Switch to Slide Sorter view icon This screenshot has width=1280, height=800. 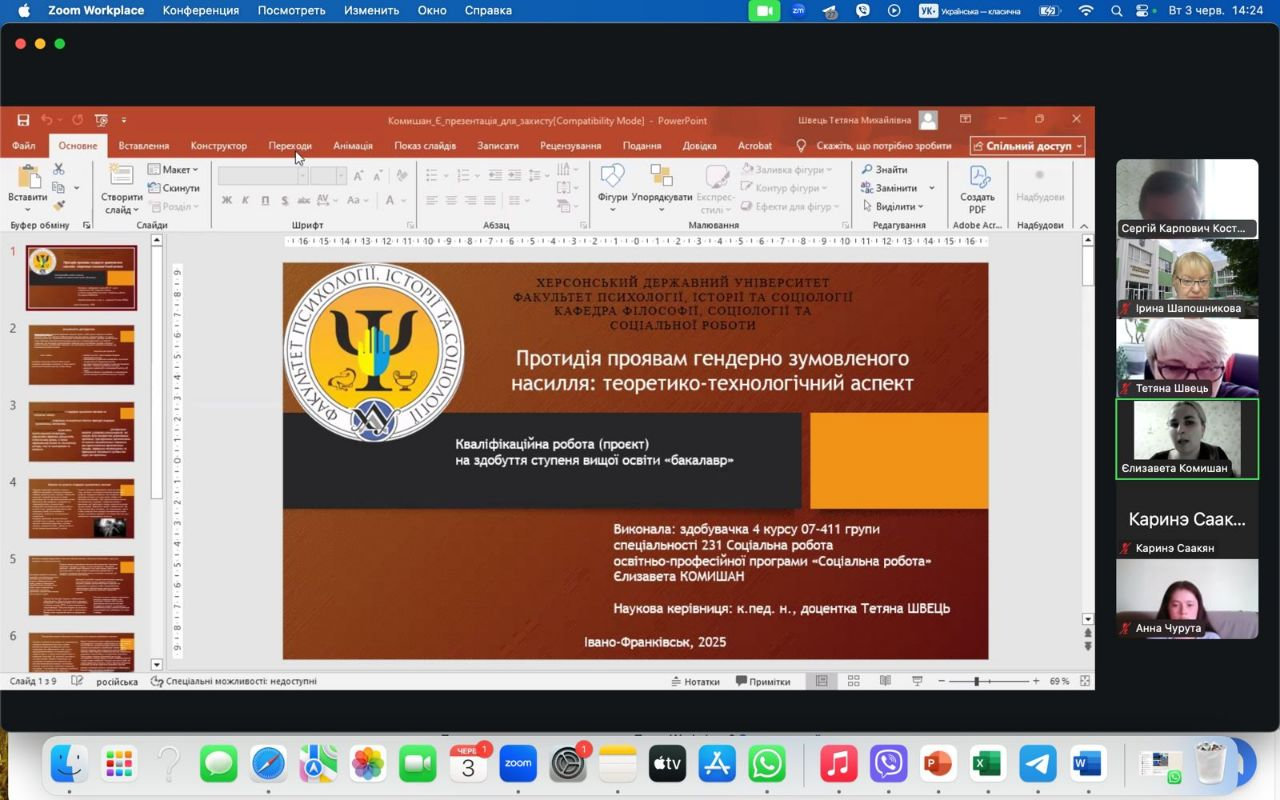[x=853, y=681]
